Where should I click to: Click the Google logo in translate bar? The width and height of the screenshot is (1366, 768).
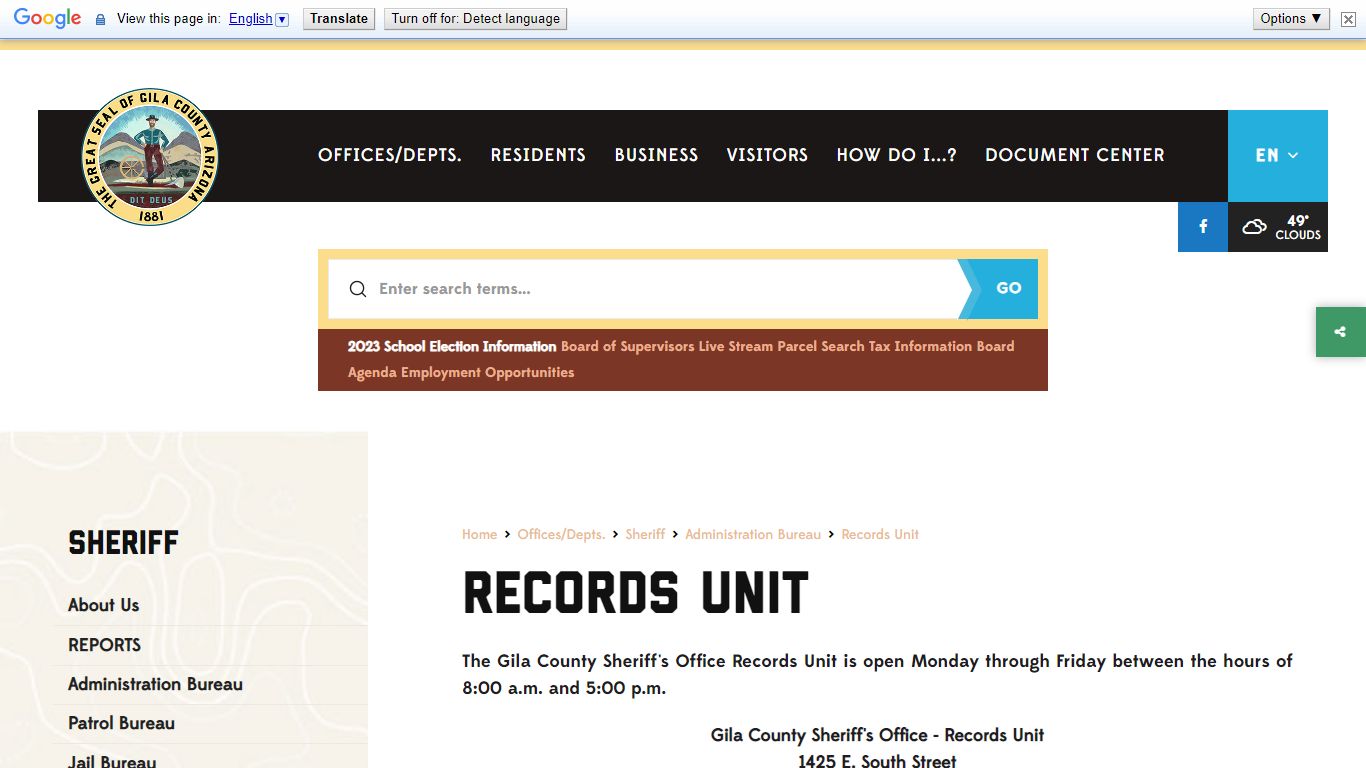pyautogui.click(x=47, y=18)
